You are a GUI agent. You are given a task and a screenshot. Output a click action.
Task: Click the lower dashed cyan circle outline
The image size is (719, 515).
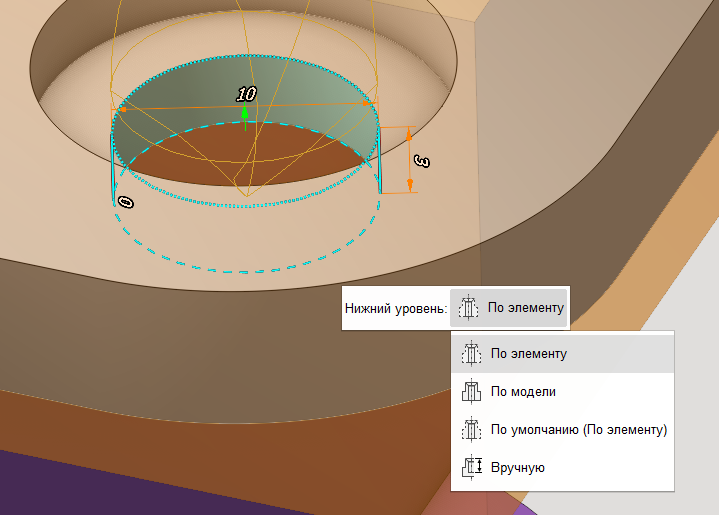(245, 270)
